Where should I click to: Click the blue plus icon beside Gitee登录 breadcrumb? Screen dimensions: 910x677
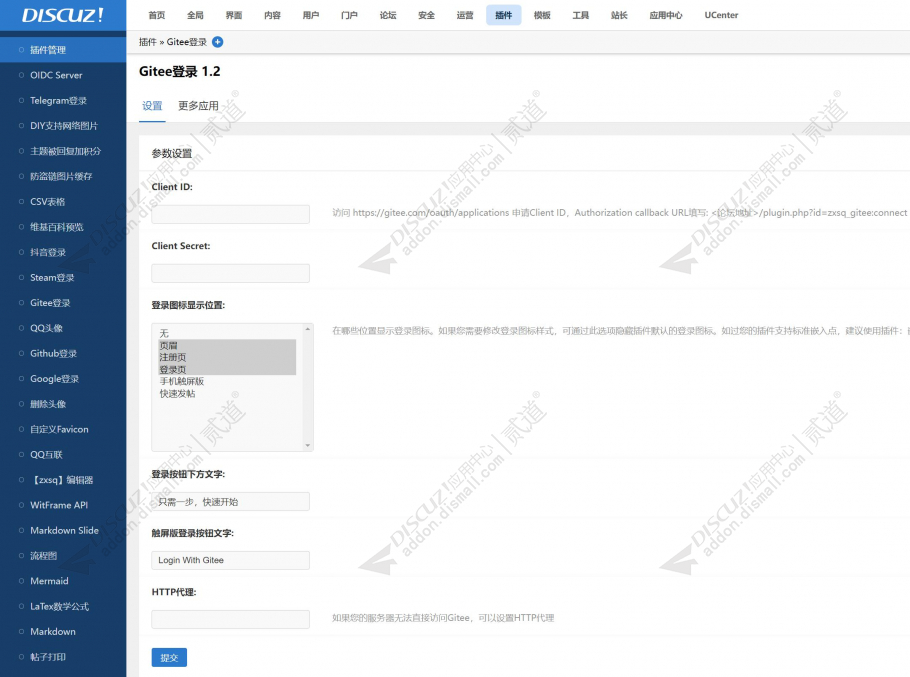pos(218,42)
